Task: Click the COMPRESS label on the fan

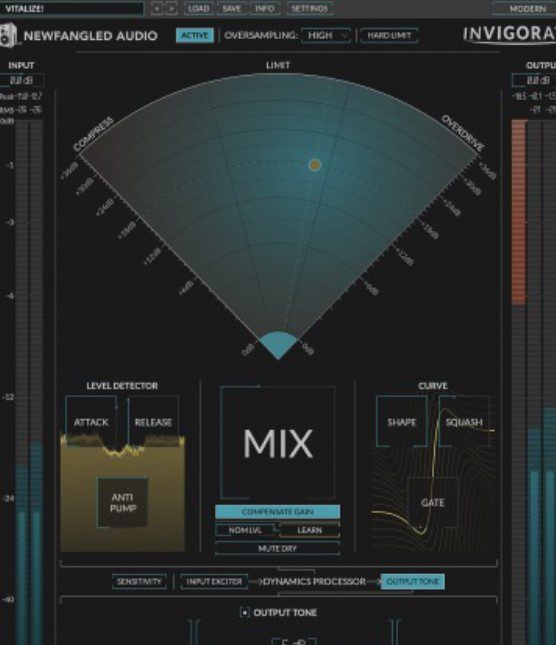Action: [93, 134]
